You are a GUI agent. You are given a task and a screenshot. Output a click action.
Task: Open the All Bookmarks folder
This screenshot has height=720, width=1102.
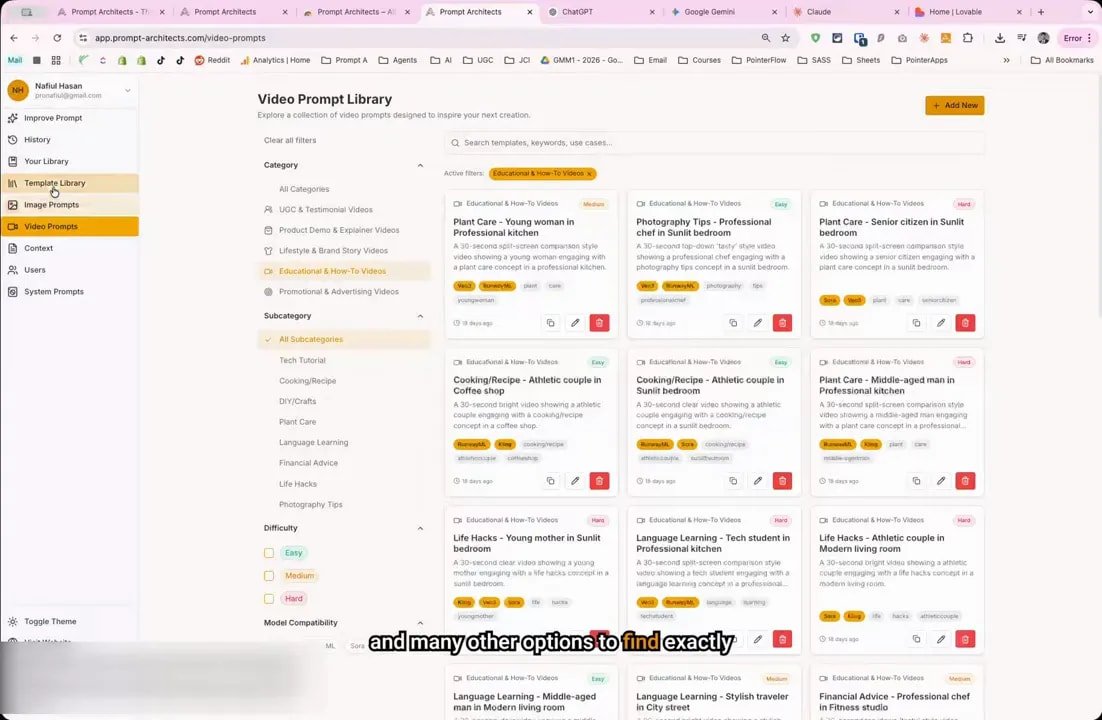tap(1061, 60)
